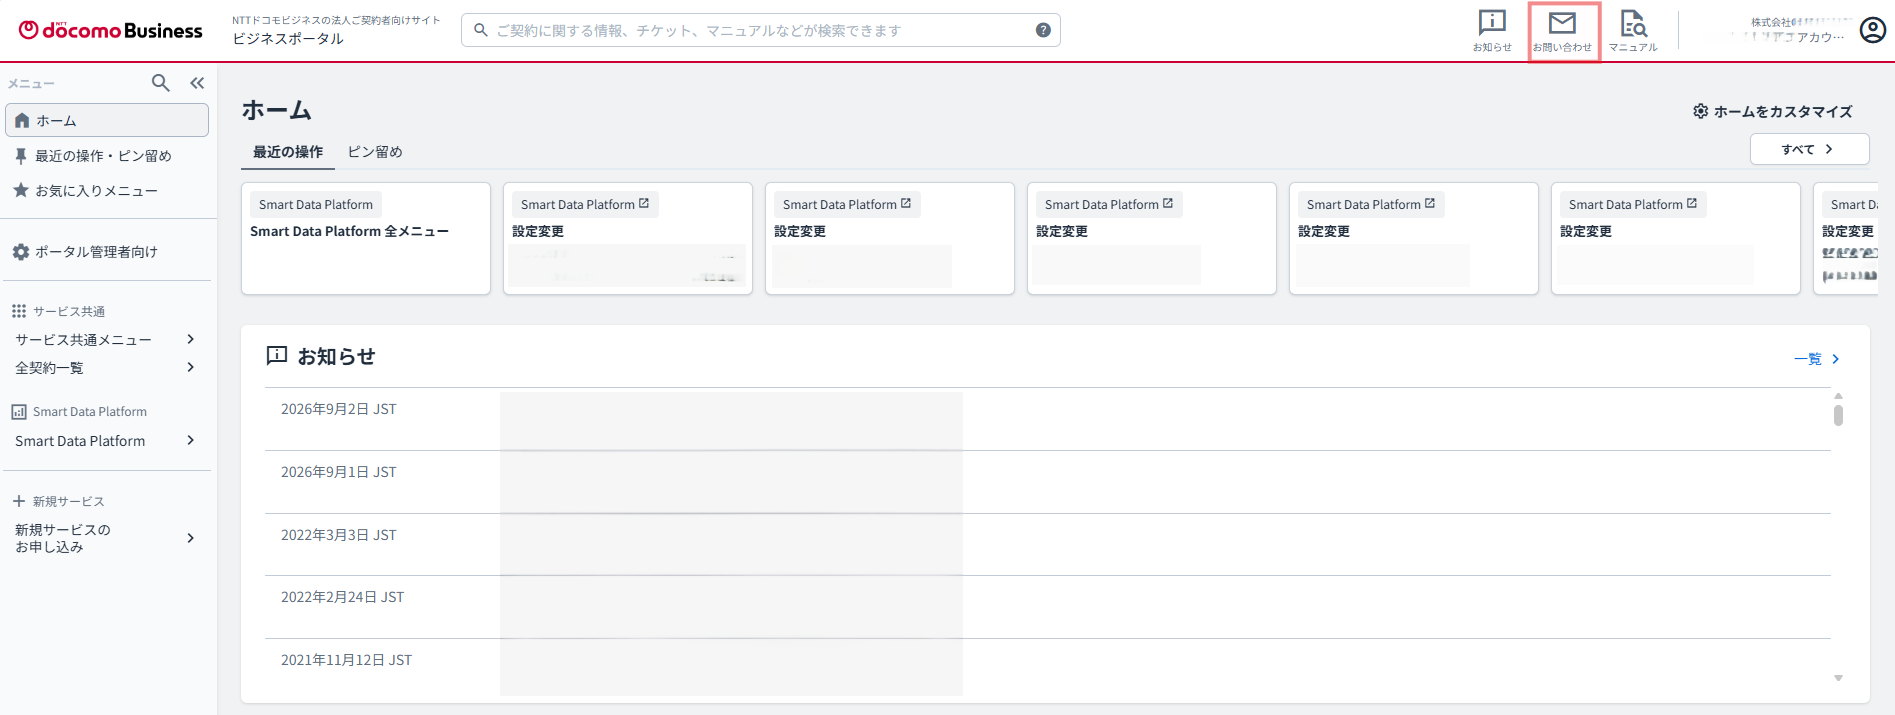Click the すべて button

pyautogui.click(x=1809, y=149)
